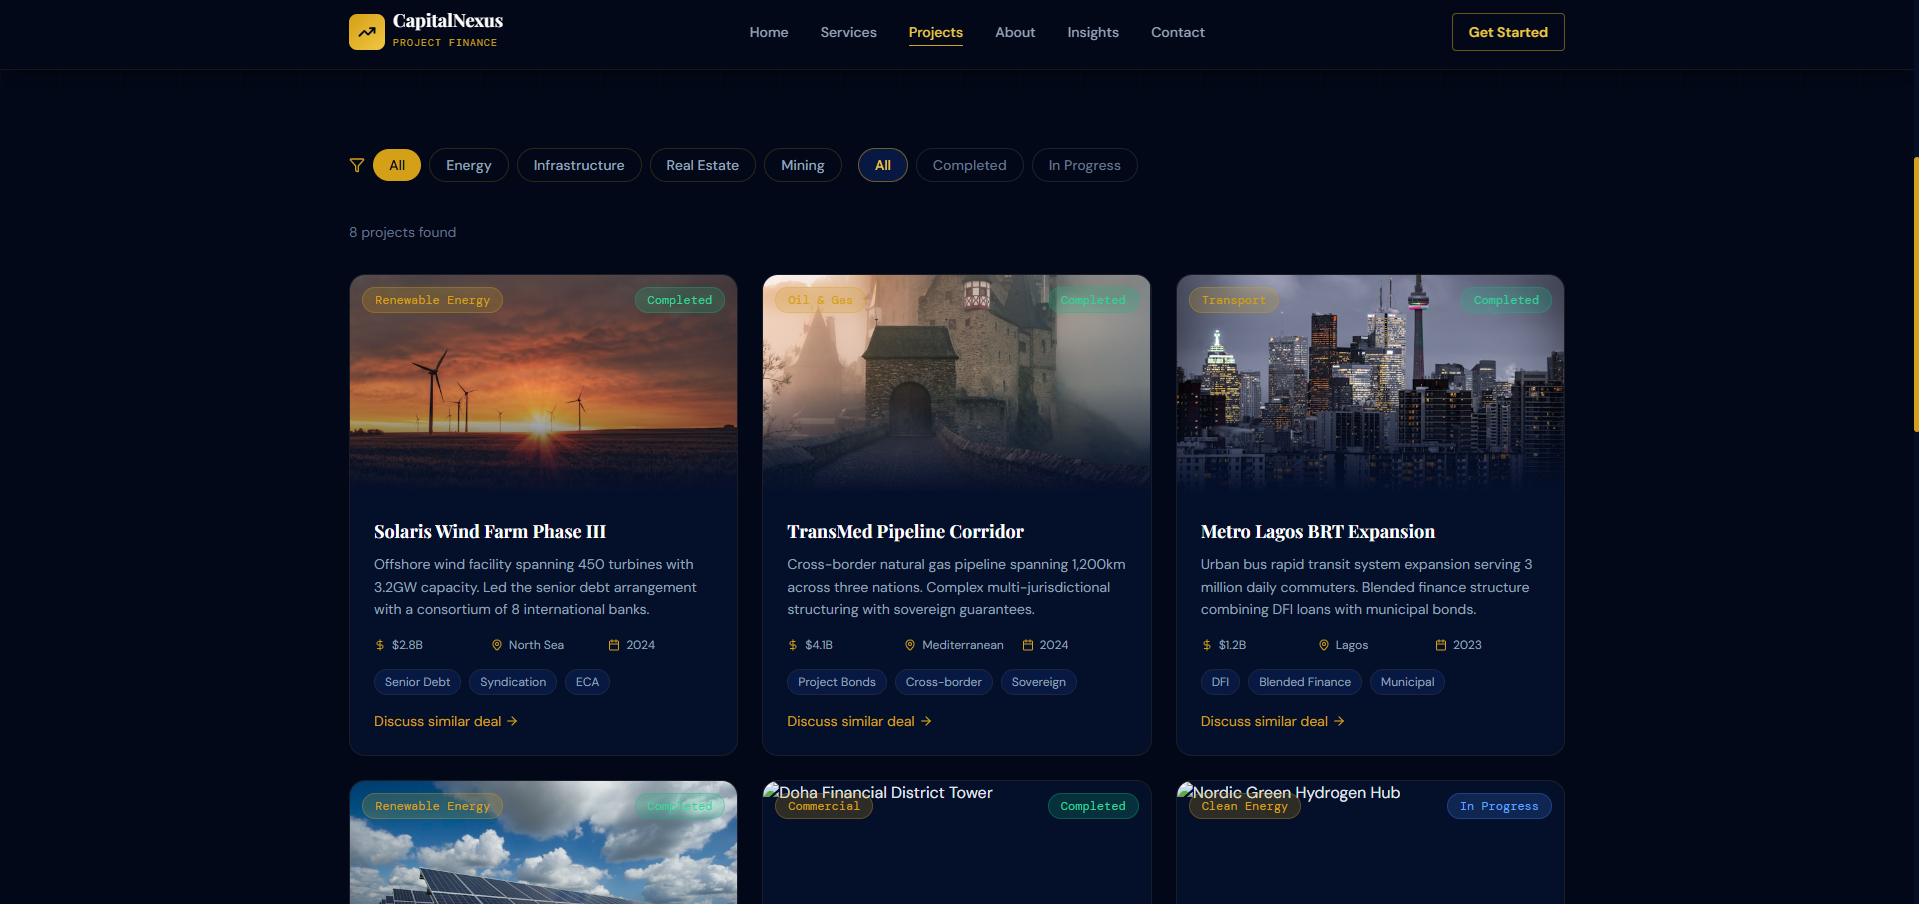This screenshot has height=904, width=1919.
Task: Click the location pin next to North Sea
Action: click(x=497, y=645)
